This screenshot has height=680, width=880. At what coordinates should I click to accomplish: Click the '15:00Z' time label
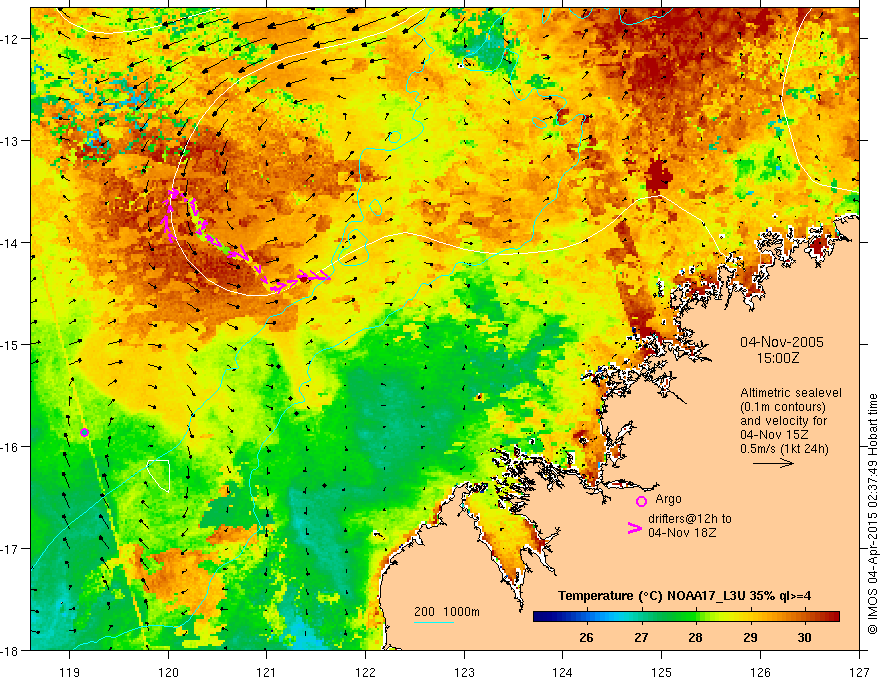click(777, 358)
